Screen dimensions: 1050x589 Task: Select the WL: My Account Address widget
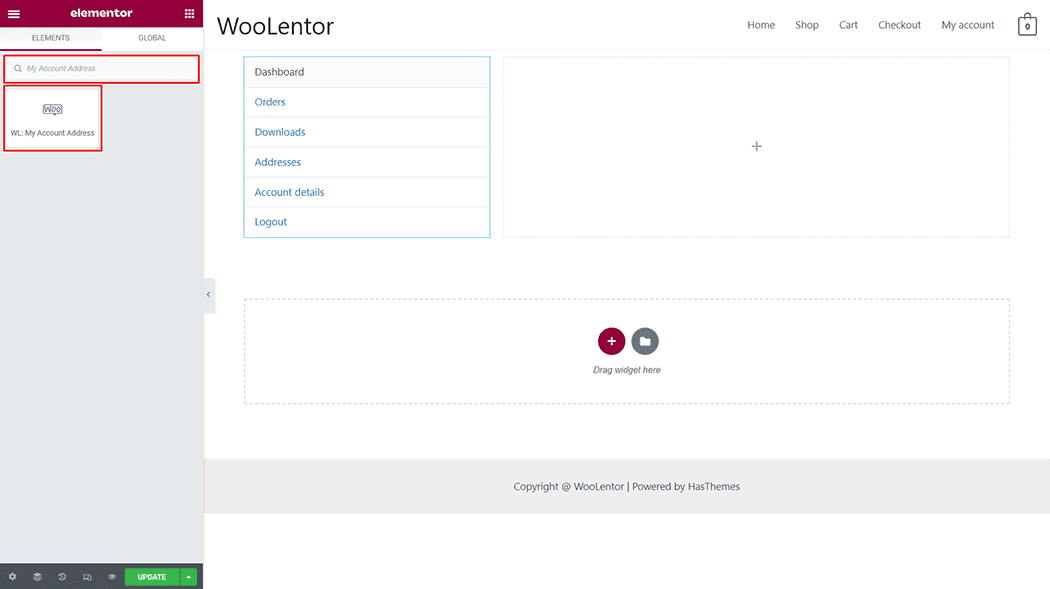(53, 118)
